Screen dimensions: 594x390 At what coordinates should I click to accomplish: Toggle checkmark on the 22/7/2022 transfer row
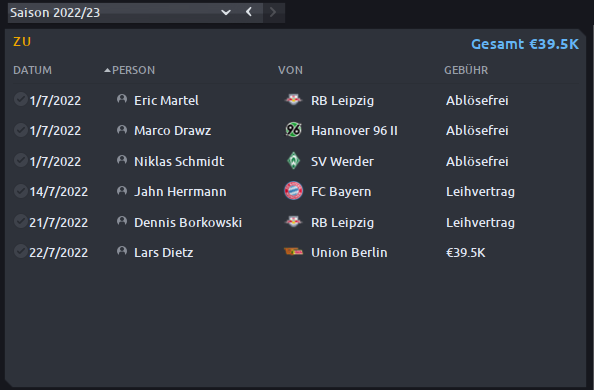(20, 251)
